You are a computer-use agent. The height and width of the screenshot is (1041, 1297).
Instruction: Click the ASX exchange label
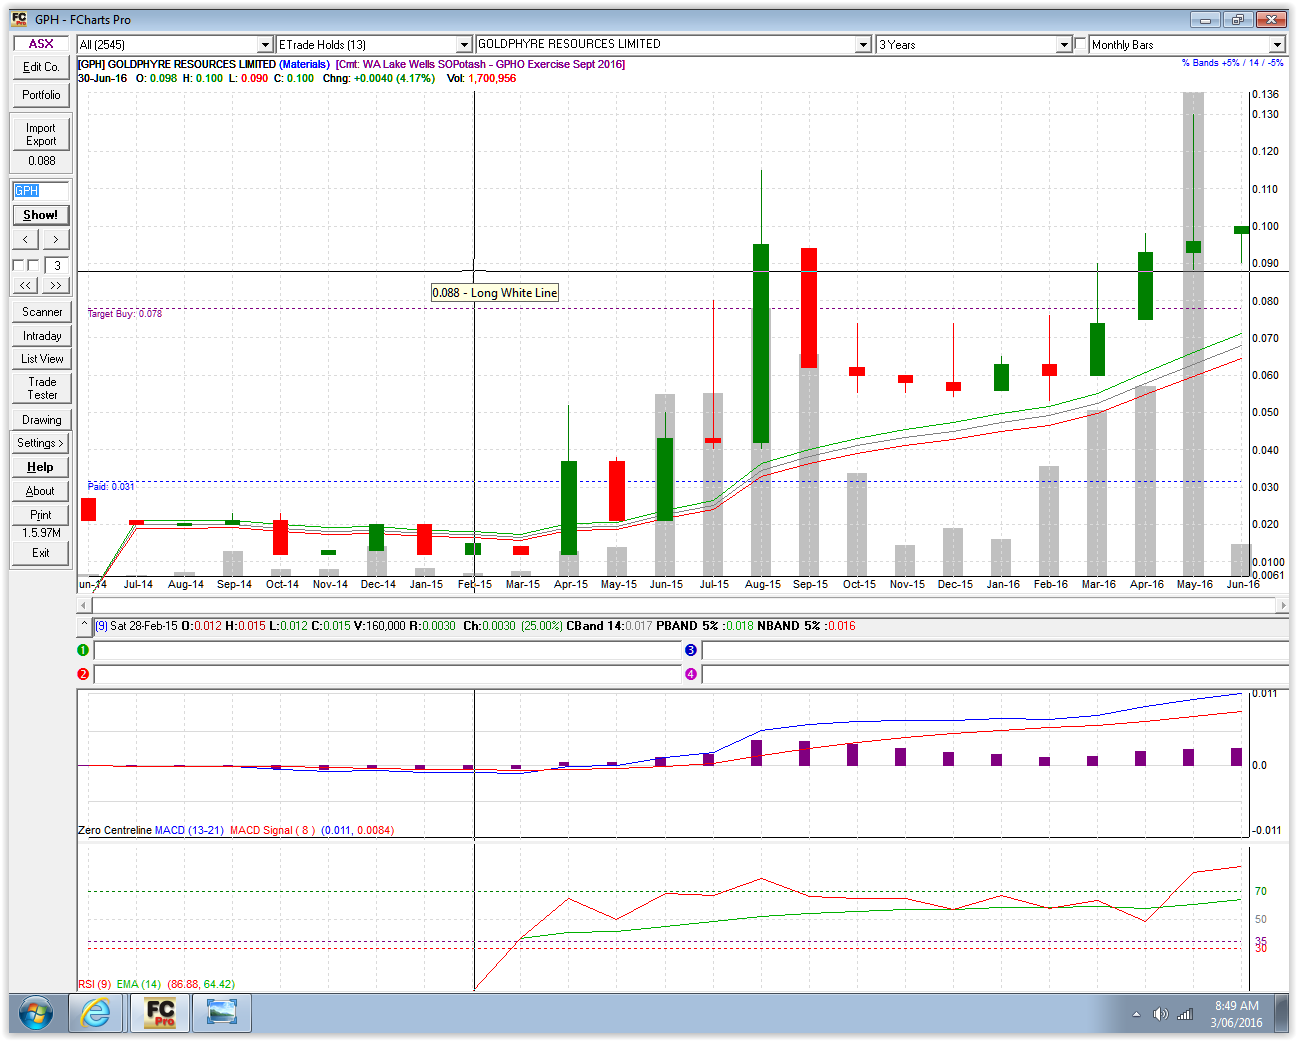pyautogui.click(x=41, y=43)
